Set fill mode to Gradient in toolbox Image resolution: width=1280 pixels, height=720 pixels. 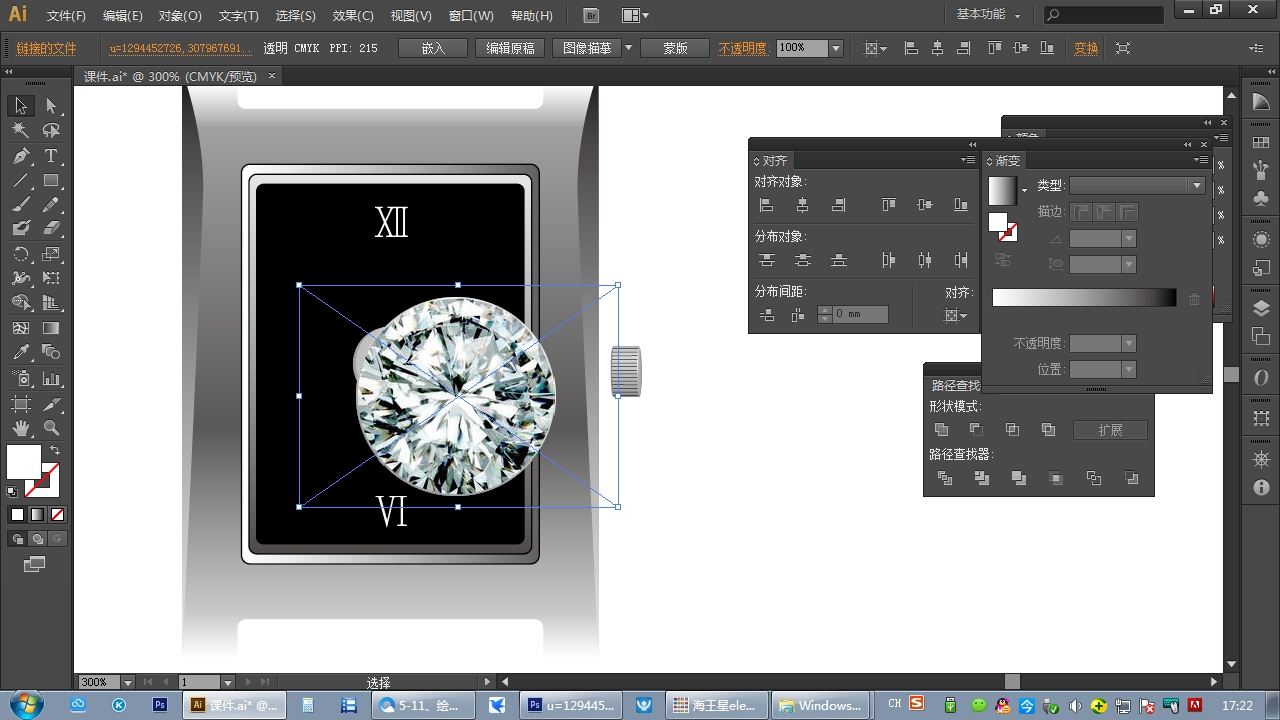click(37, 515)
